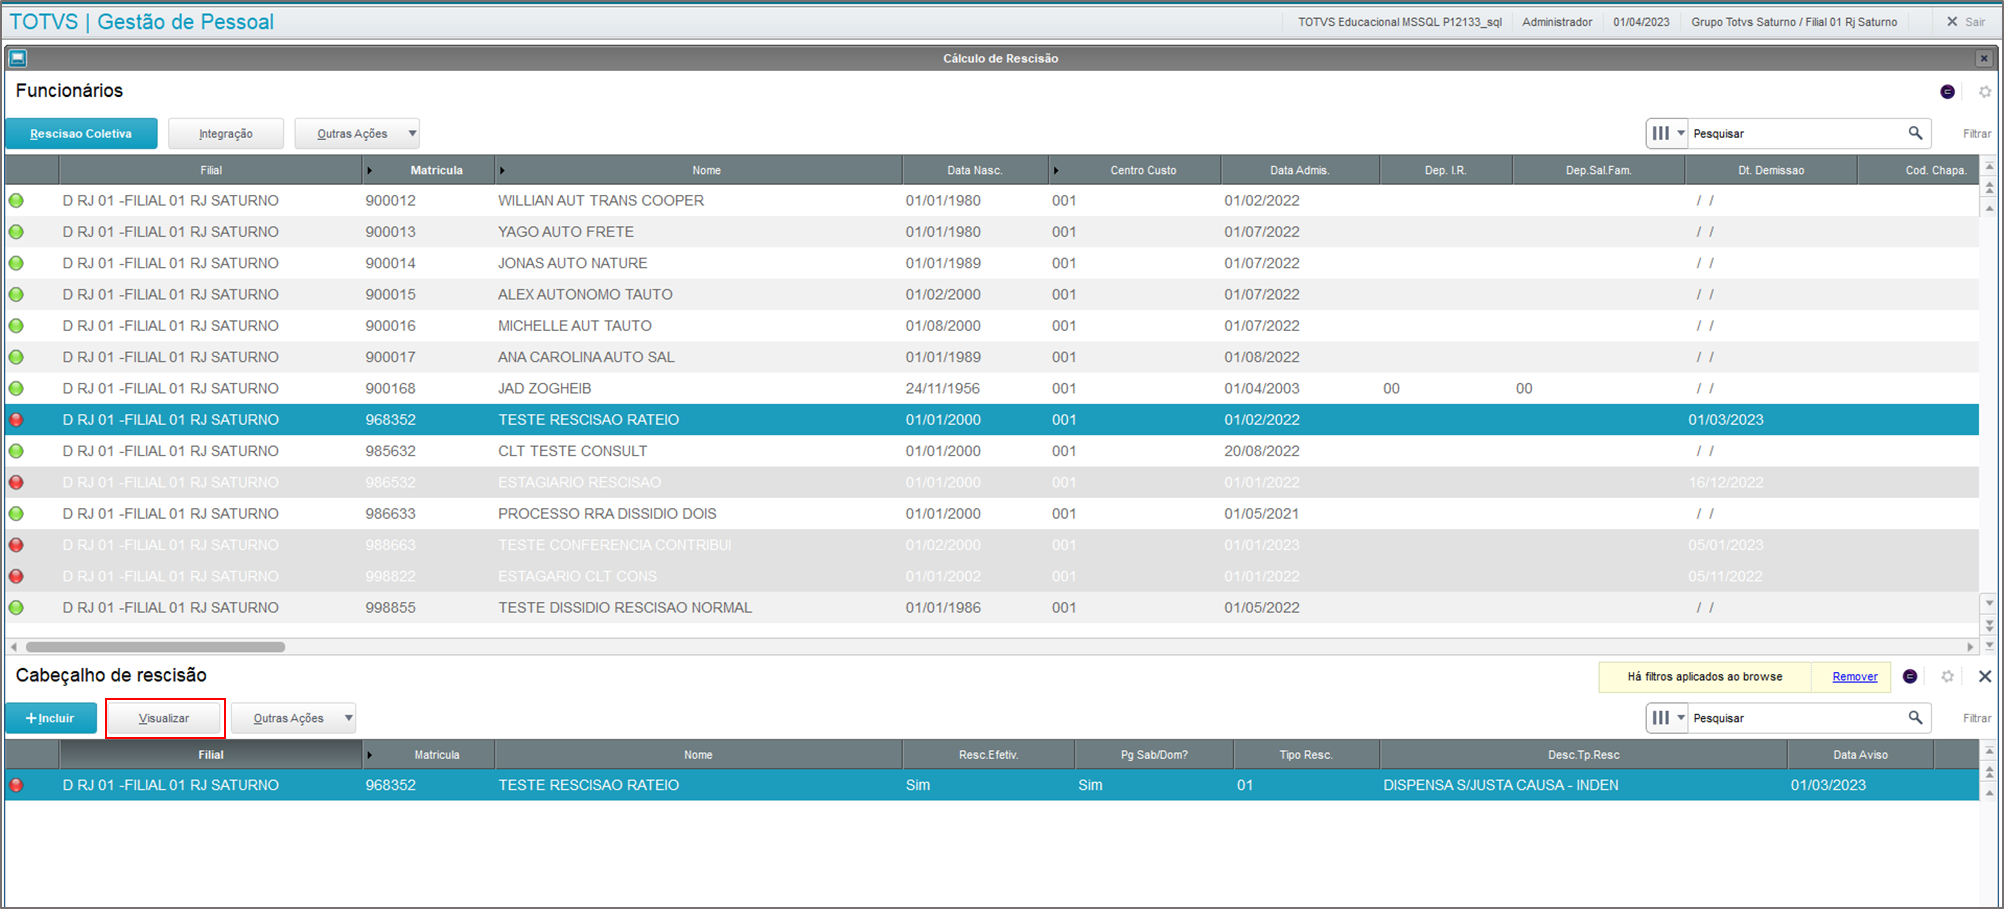Click the Incluir button
The width and height of the screenshot is (2004, 909).
click(x=51, y=718)
